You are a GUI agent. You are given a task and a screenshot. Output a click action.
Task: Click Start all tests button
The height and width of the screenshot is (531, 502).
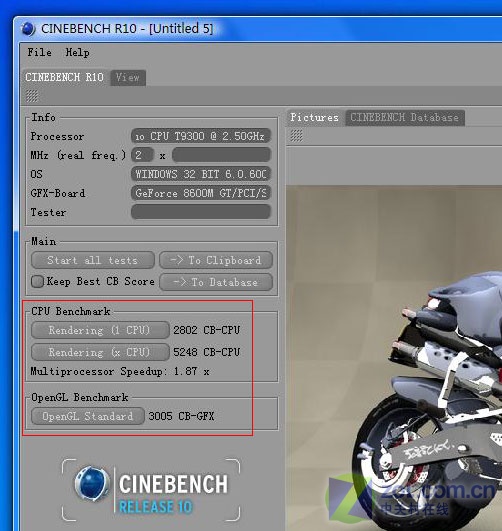93,260
